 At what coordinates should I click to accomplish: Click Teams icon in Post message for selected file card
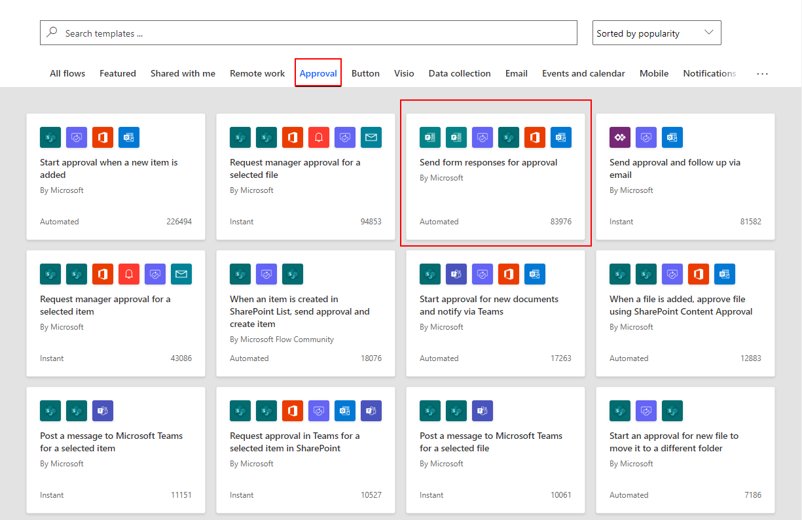tap(482, 411)
